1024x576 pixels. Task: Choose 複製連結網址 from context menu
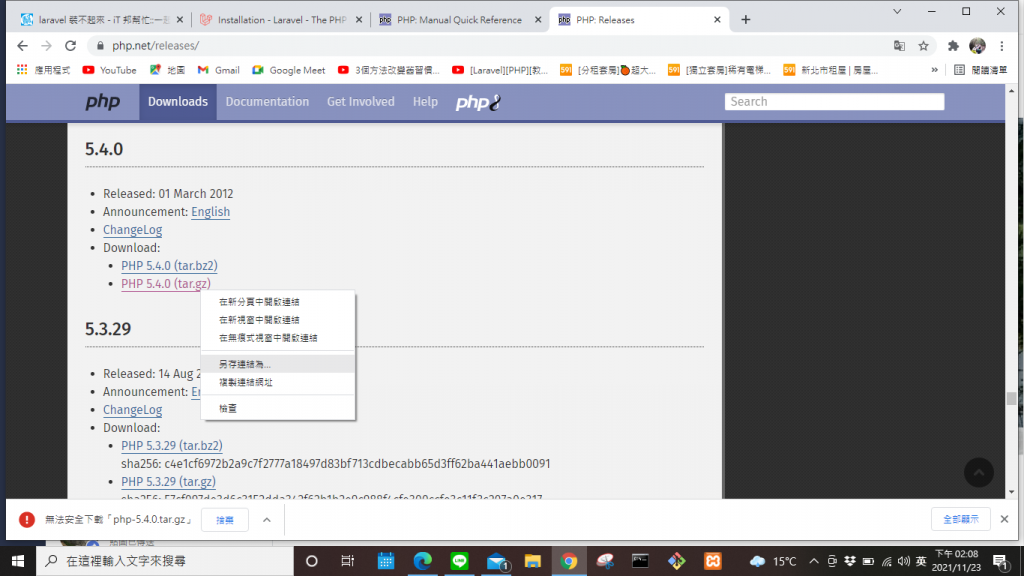(278, 383)
